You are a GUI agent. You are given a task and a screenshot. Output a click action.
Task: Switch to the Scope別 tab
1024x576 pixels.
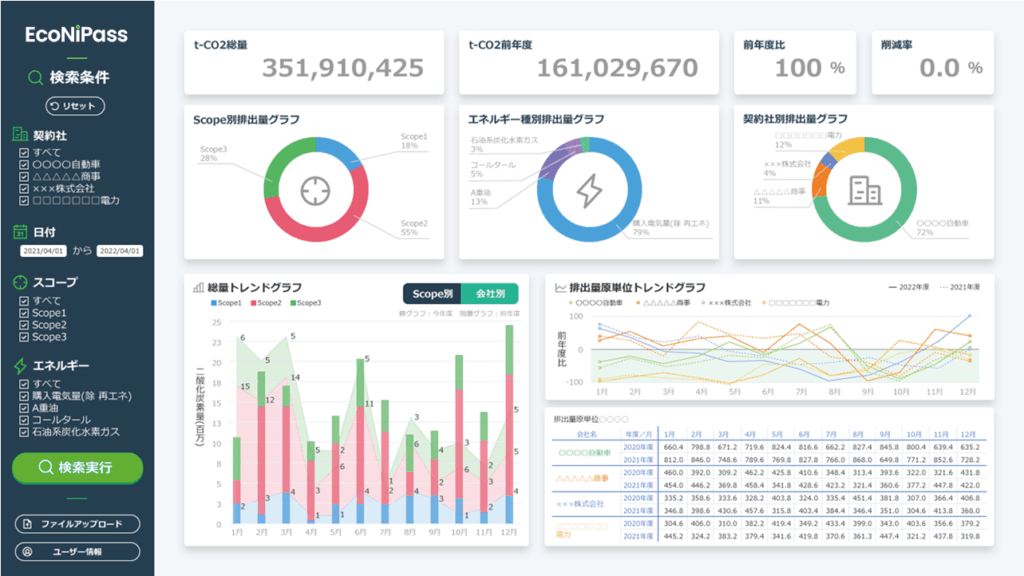click(432, 294)
